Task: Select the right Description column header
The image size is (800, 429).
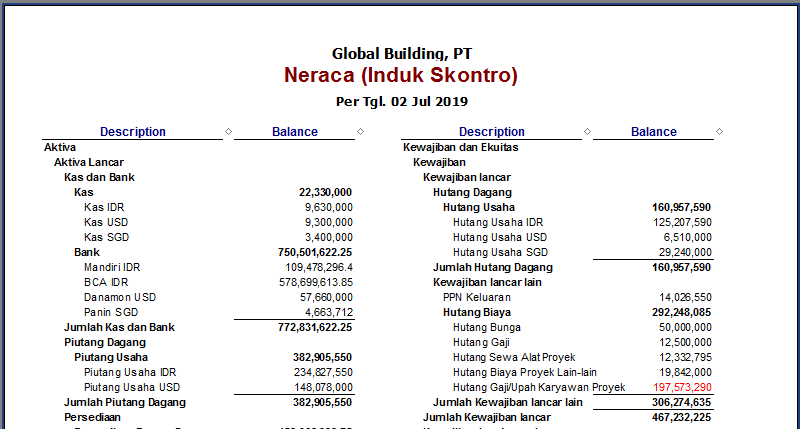Action: pyautogui.click(x=491, y=132)
